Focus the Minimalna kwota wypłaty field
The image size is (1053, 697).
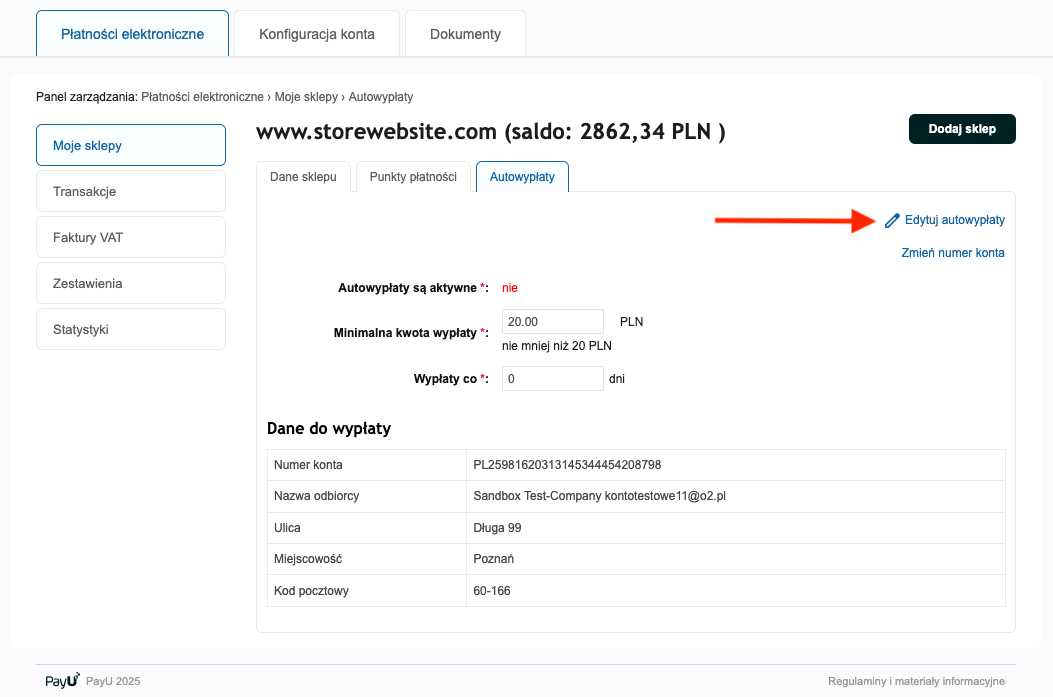click(x=552, y=322)
